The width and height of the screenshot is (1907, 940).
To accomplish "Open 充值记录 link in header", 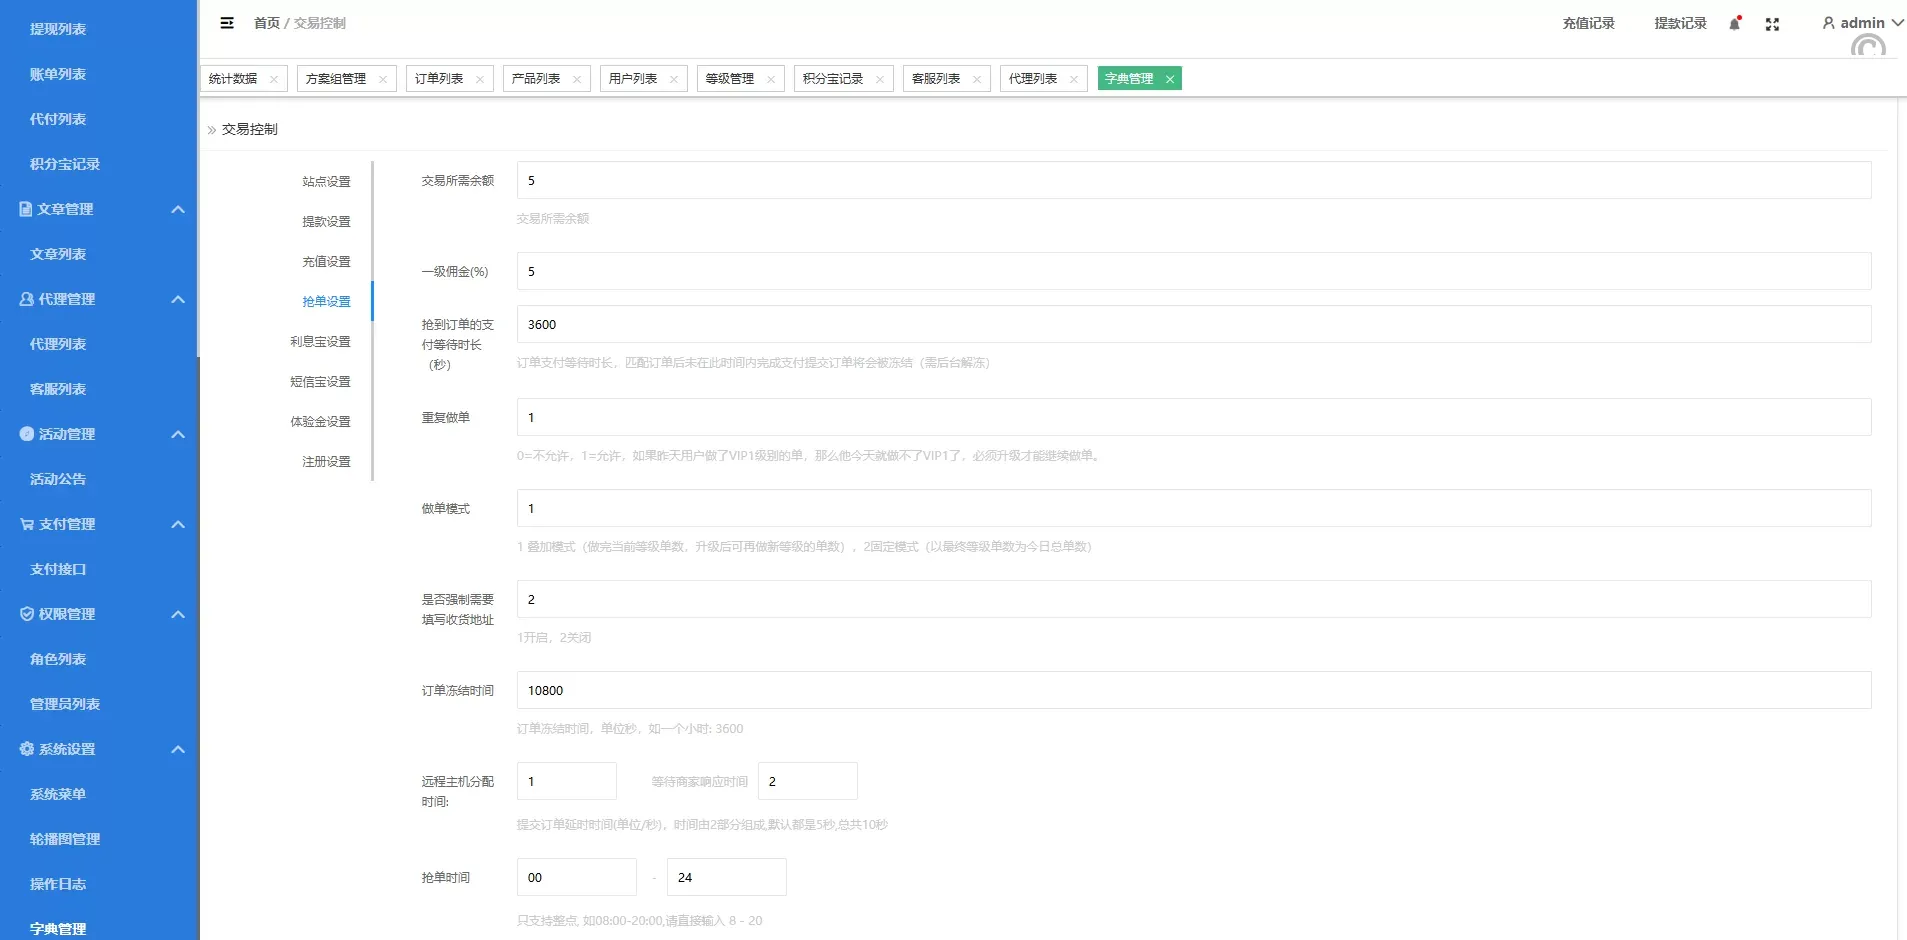I will point(1588,23).
